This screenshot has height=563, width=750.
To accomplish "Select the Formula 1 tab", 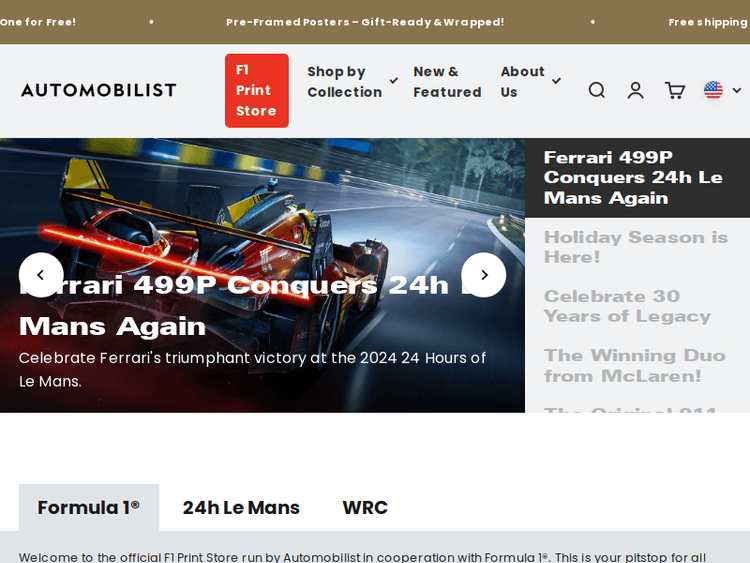I will coord(88,507).
